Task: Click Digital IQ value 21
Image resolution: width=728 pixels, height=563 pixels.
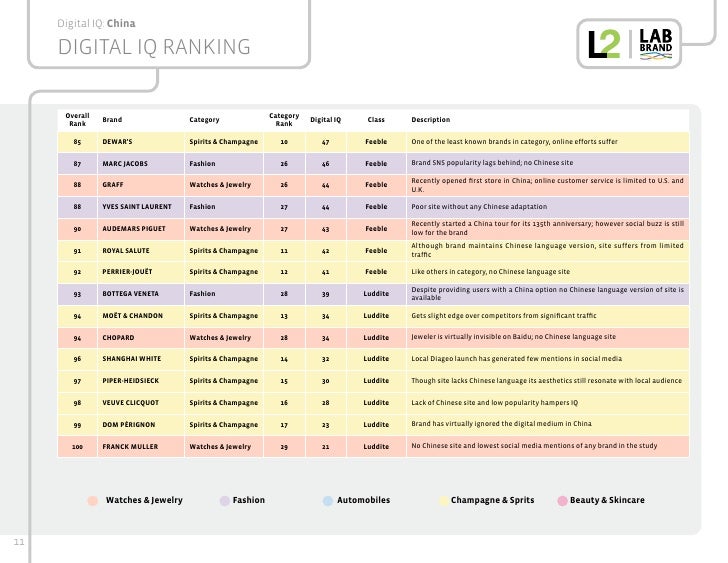Action: 325,447
